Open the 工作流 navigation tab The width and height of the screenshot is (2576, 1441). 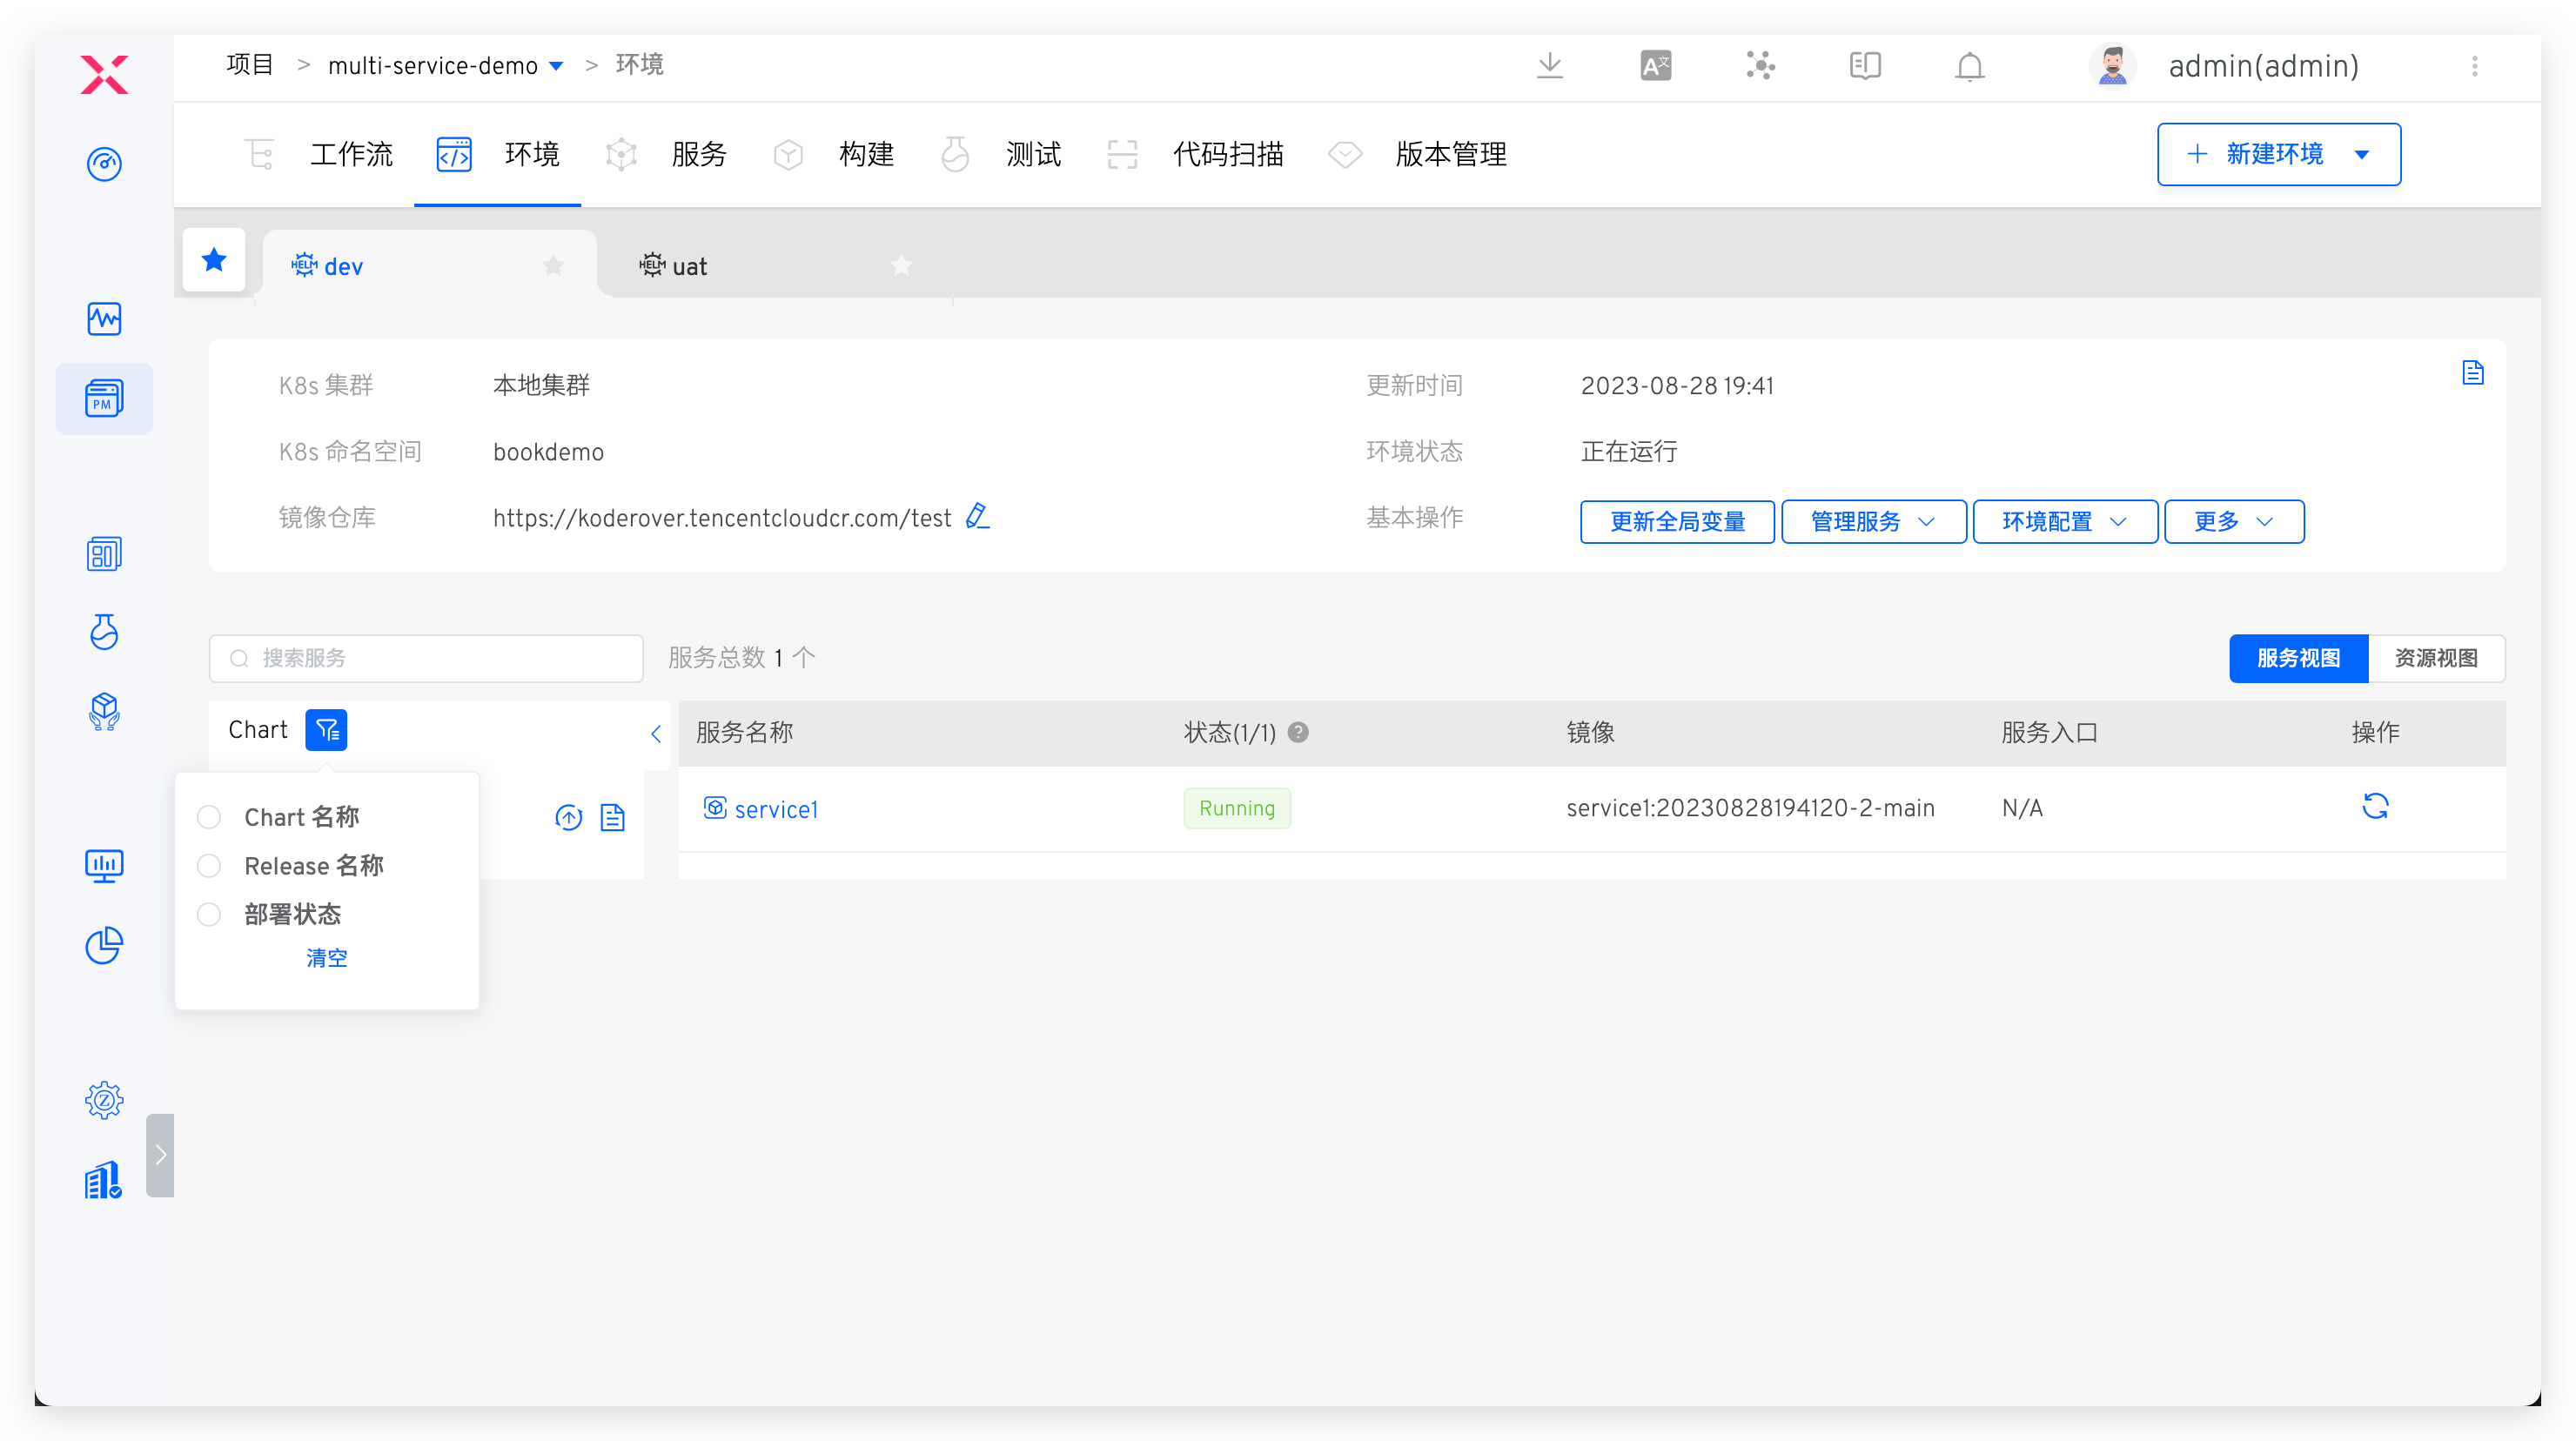(x=352, y=154)
